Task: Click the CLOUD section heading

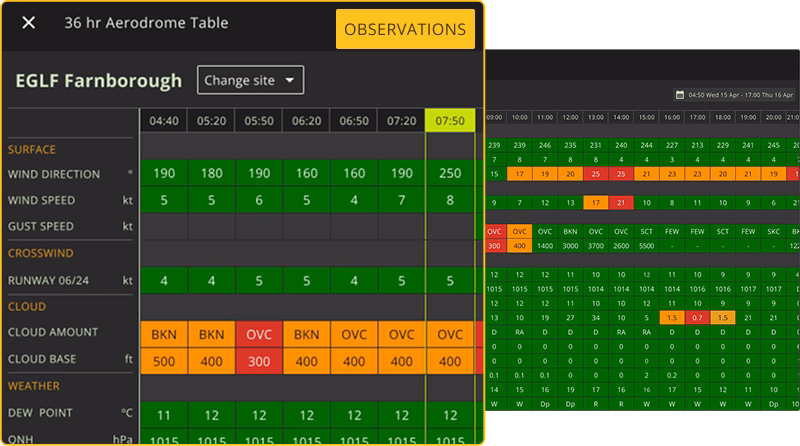Action: pyautogui.click(x=27, y=307)
